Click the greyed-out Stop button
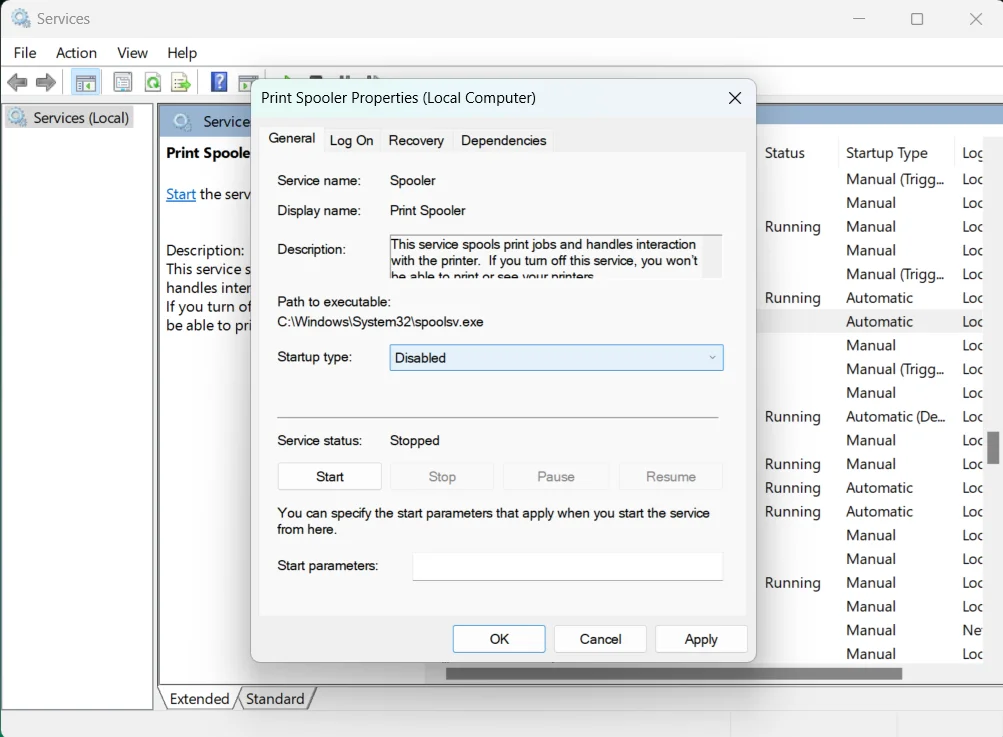The width and height of the screenshot is (1003, 737). click(442, 477)
